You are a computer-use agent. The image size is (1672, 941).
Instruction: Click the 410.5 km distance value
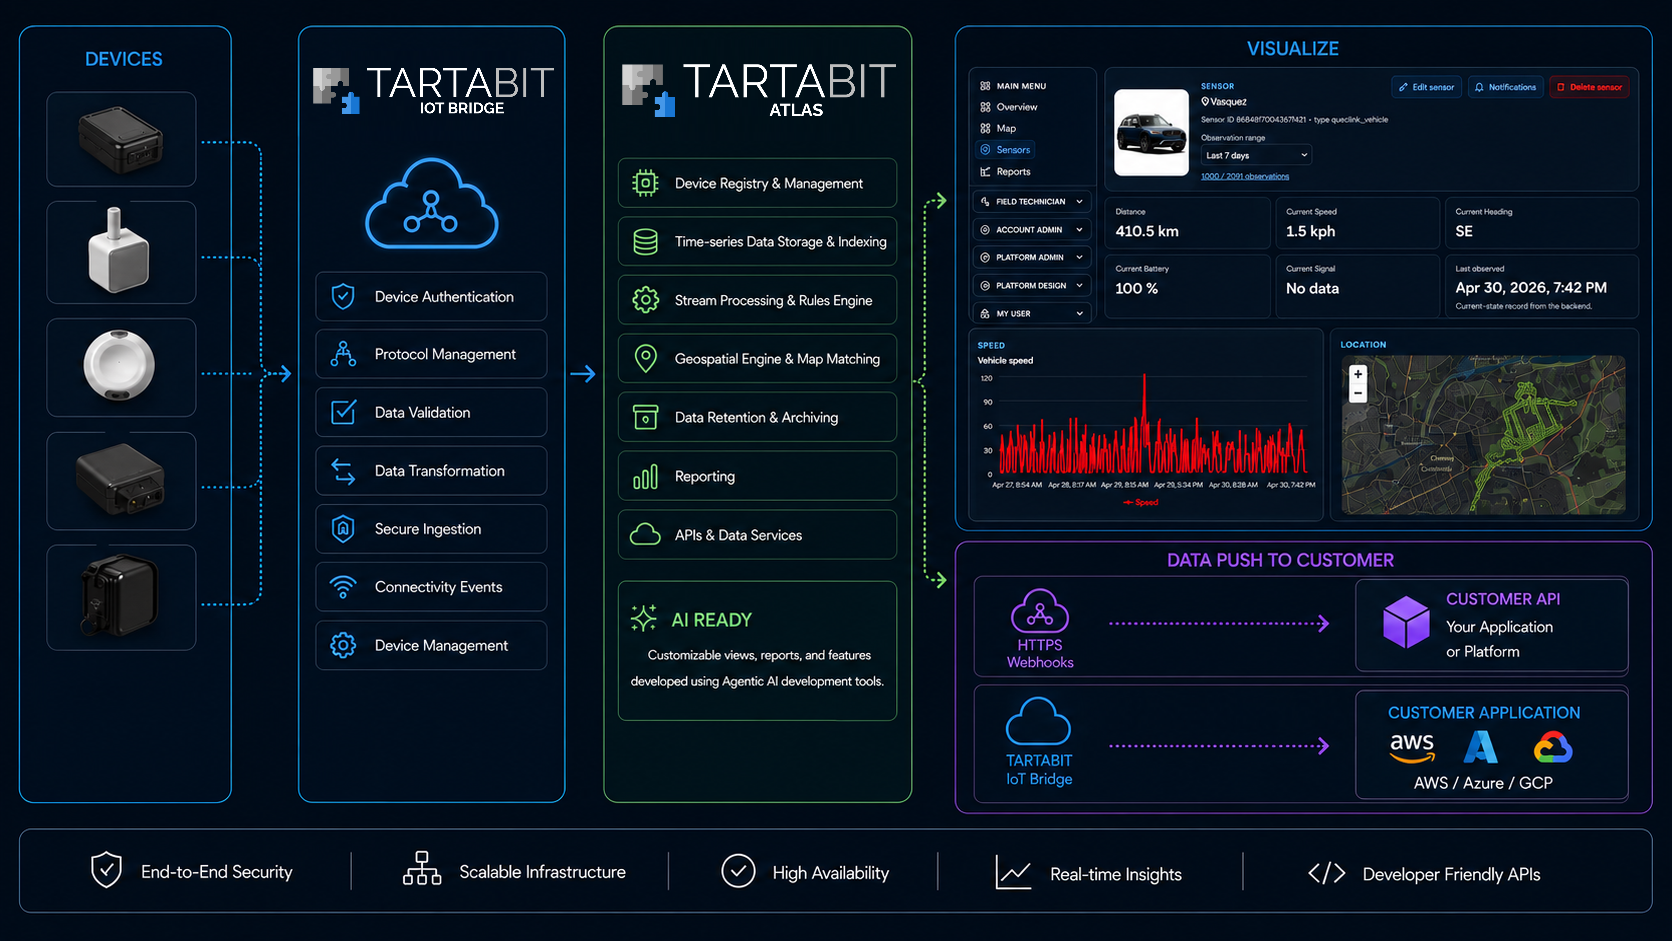(1147, 231)
